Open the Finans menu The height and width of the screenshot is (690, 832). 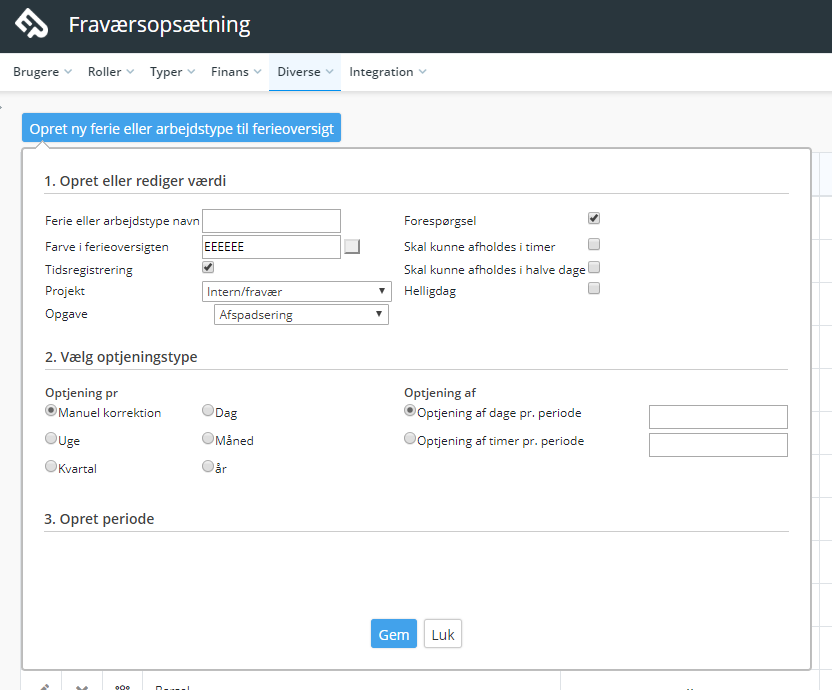point(236,72)
